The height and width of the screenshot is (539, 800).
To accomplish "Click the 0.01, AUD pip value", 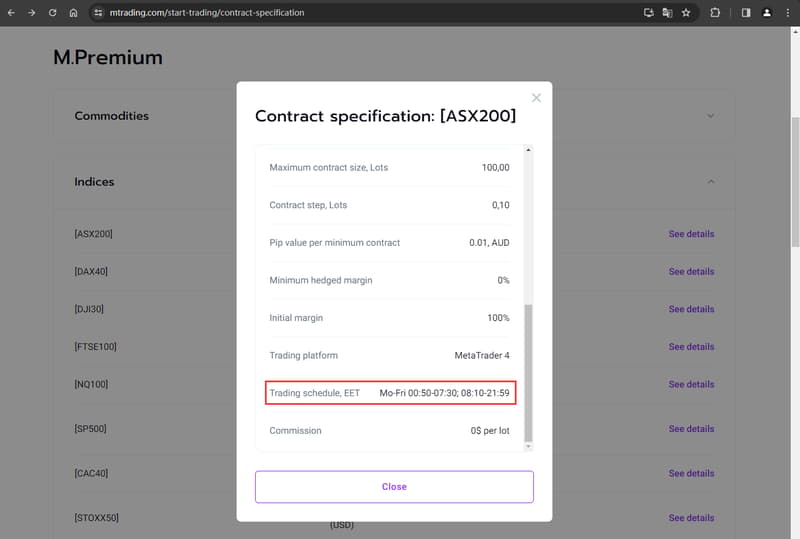I will 489,243.
